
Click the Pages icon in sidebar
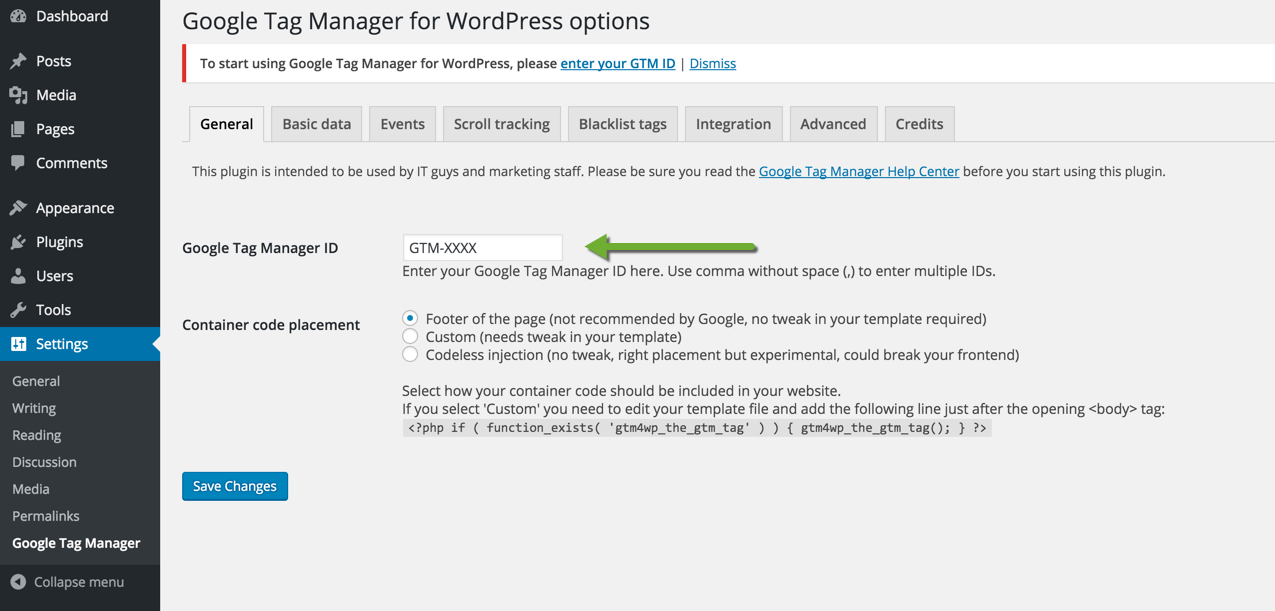pyautogui.click(x=18, y=129)
